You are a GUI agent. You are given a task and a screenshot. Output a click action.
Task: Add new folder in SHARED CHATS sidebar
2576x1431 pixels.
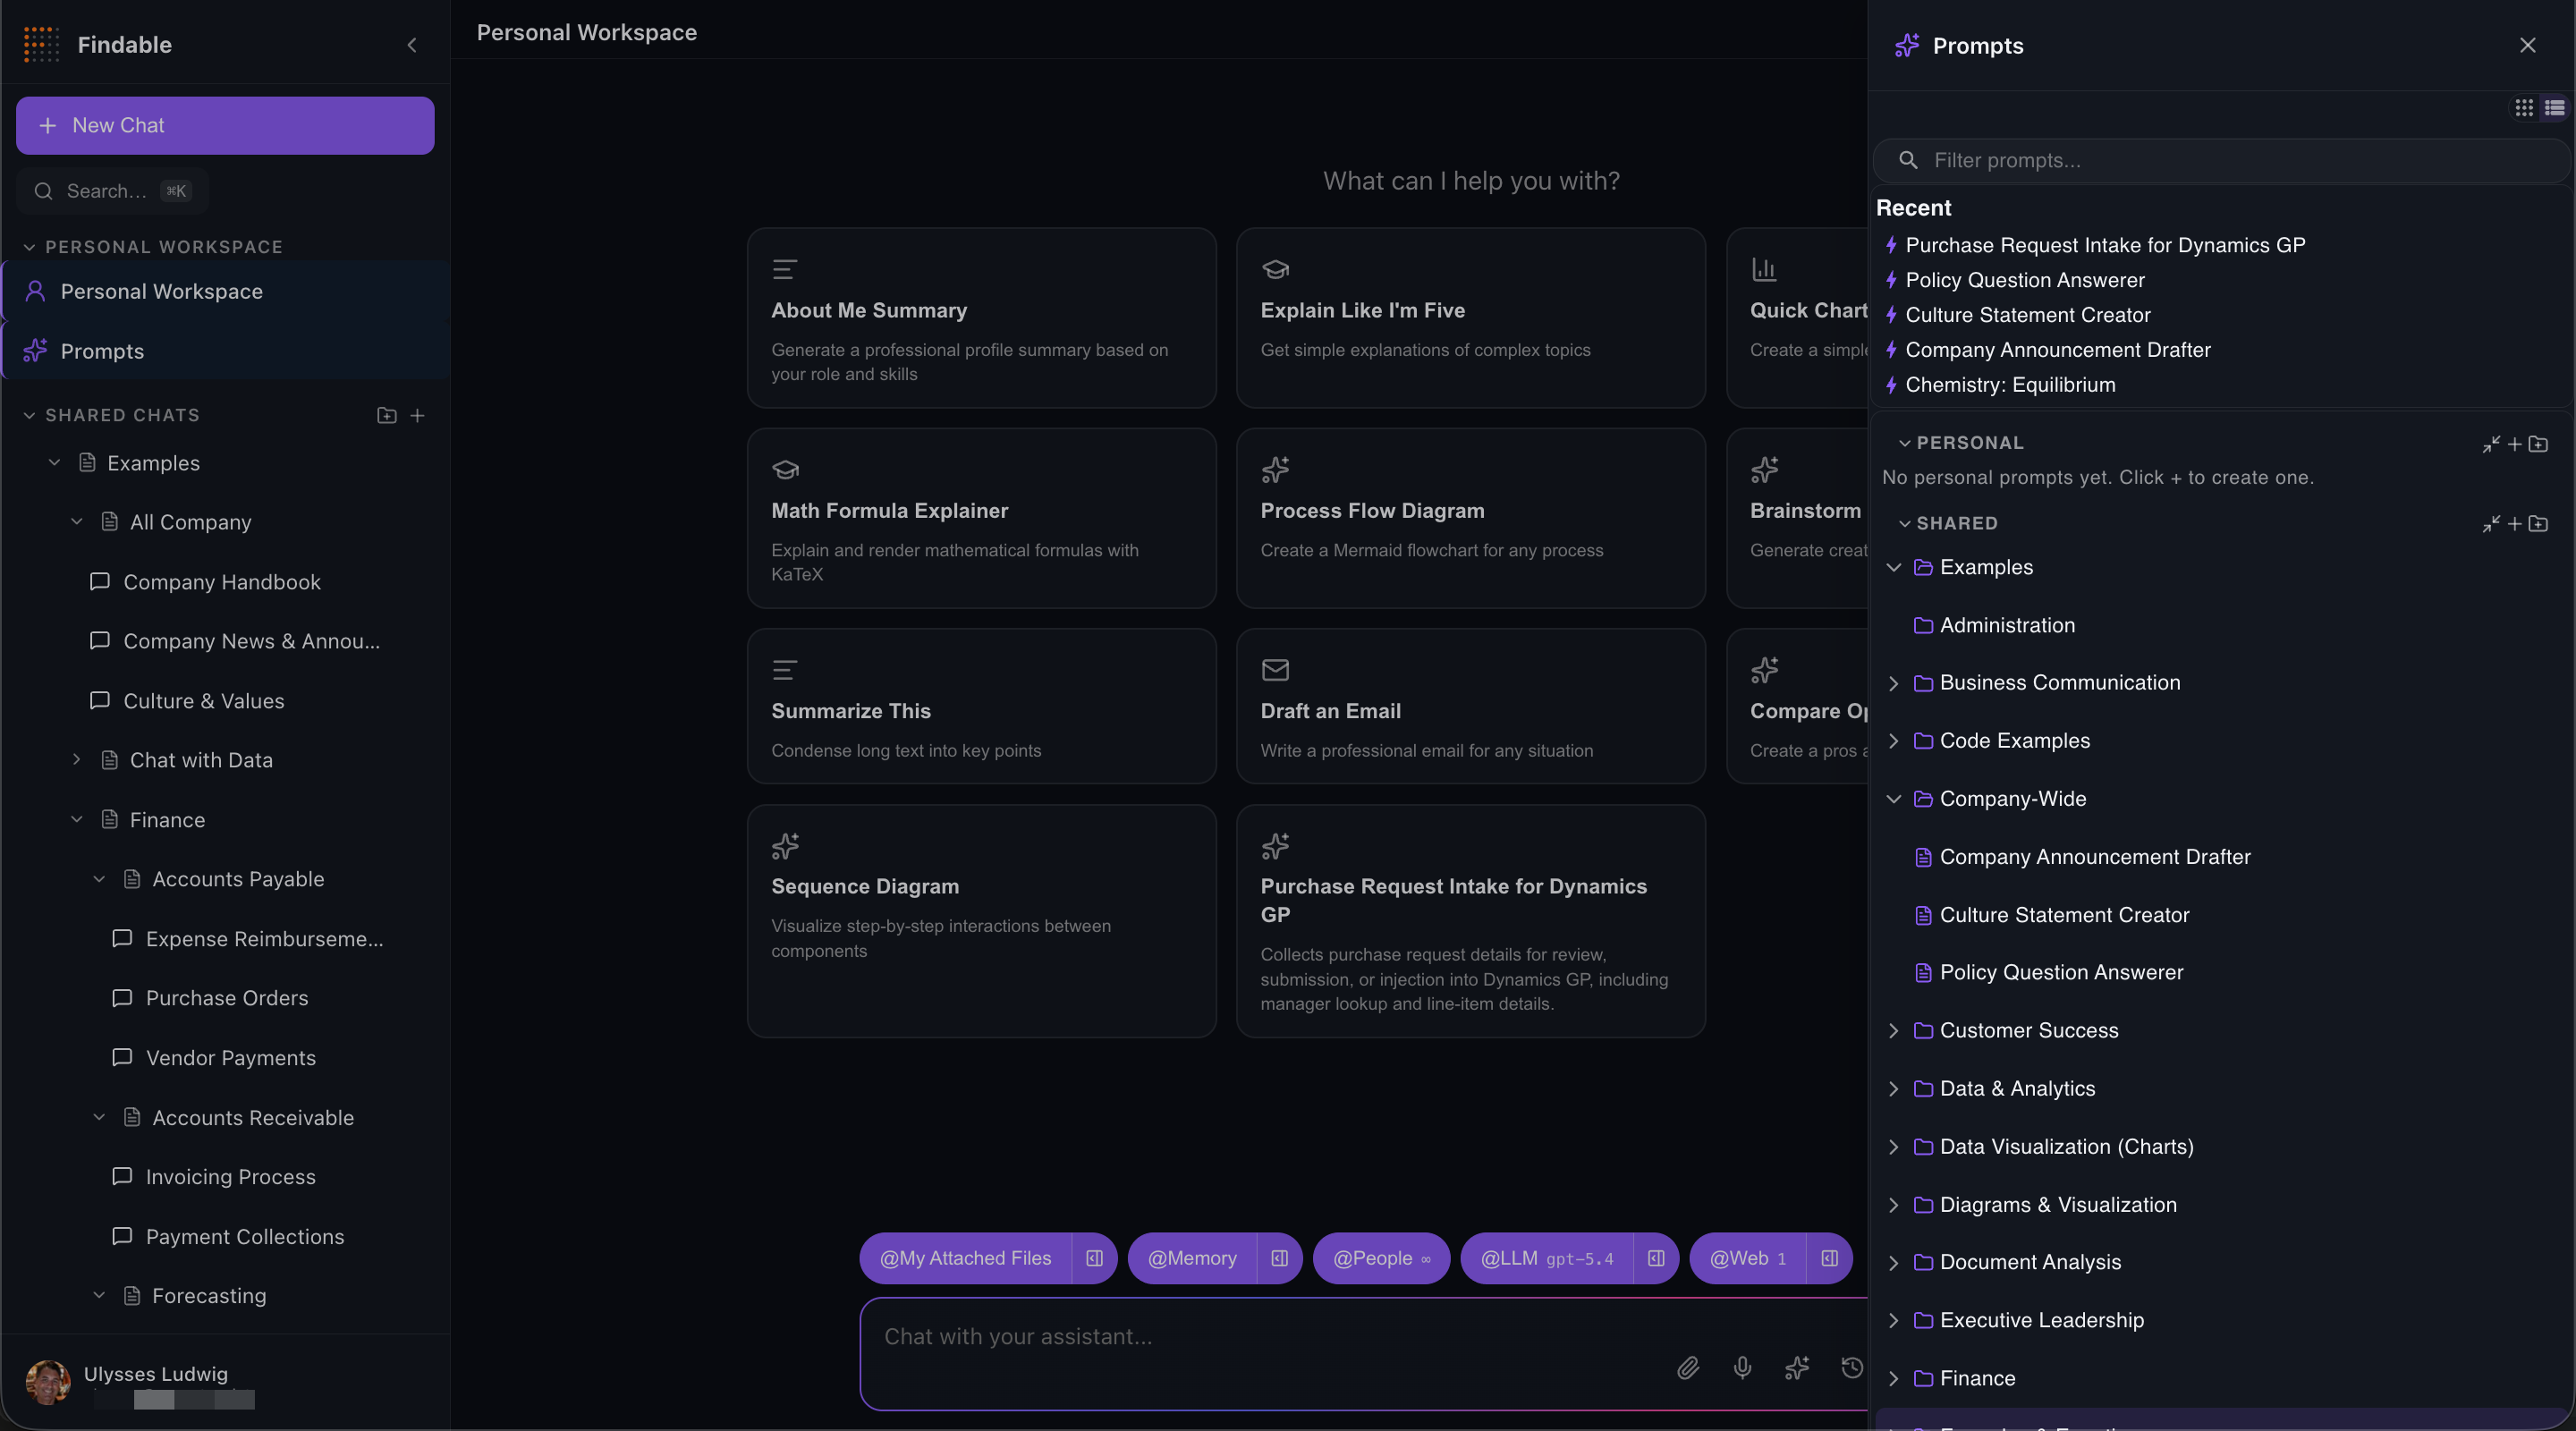coord(387,415)
